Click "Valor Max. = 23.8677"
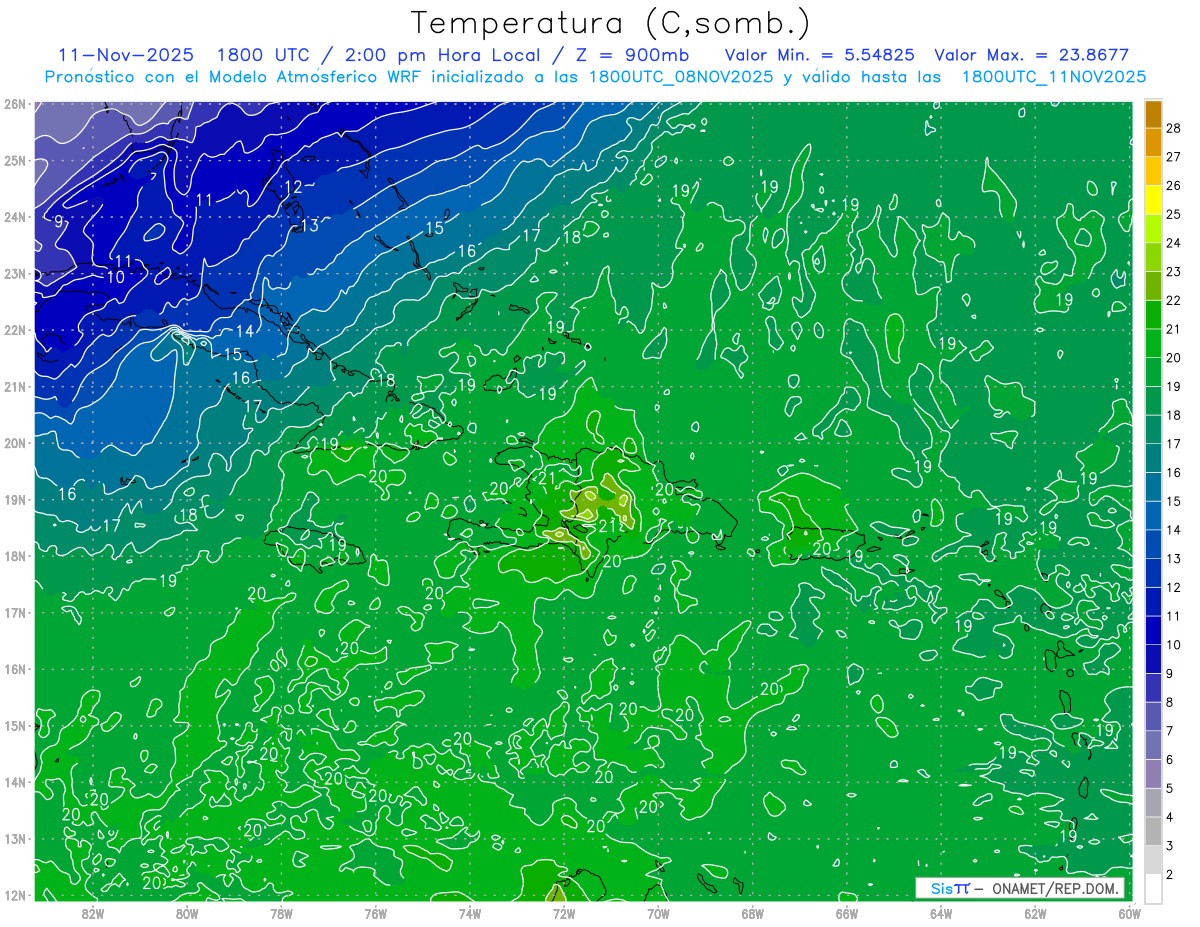Image resolution: width=1200 pixels, height=927 pixels. [1031, 55]
